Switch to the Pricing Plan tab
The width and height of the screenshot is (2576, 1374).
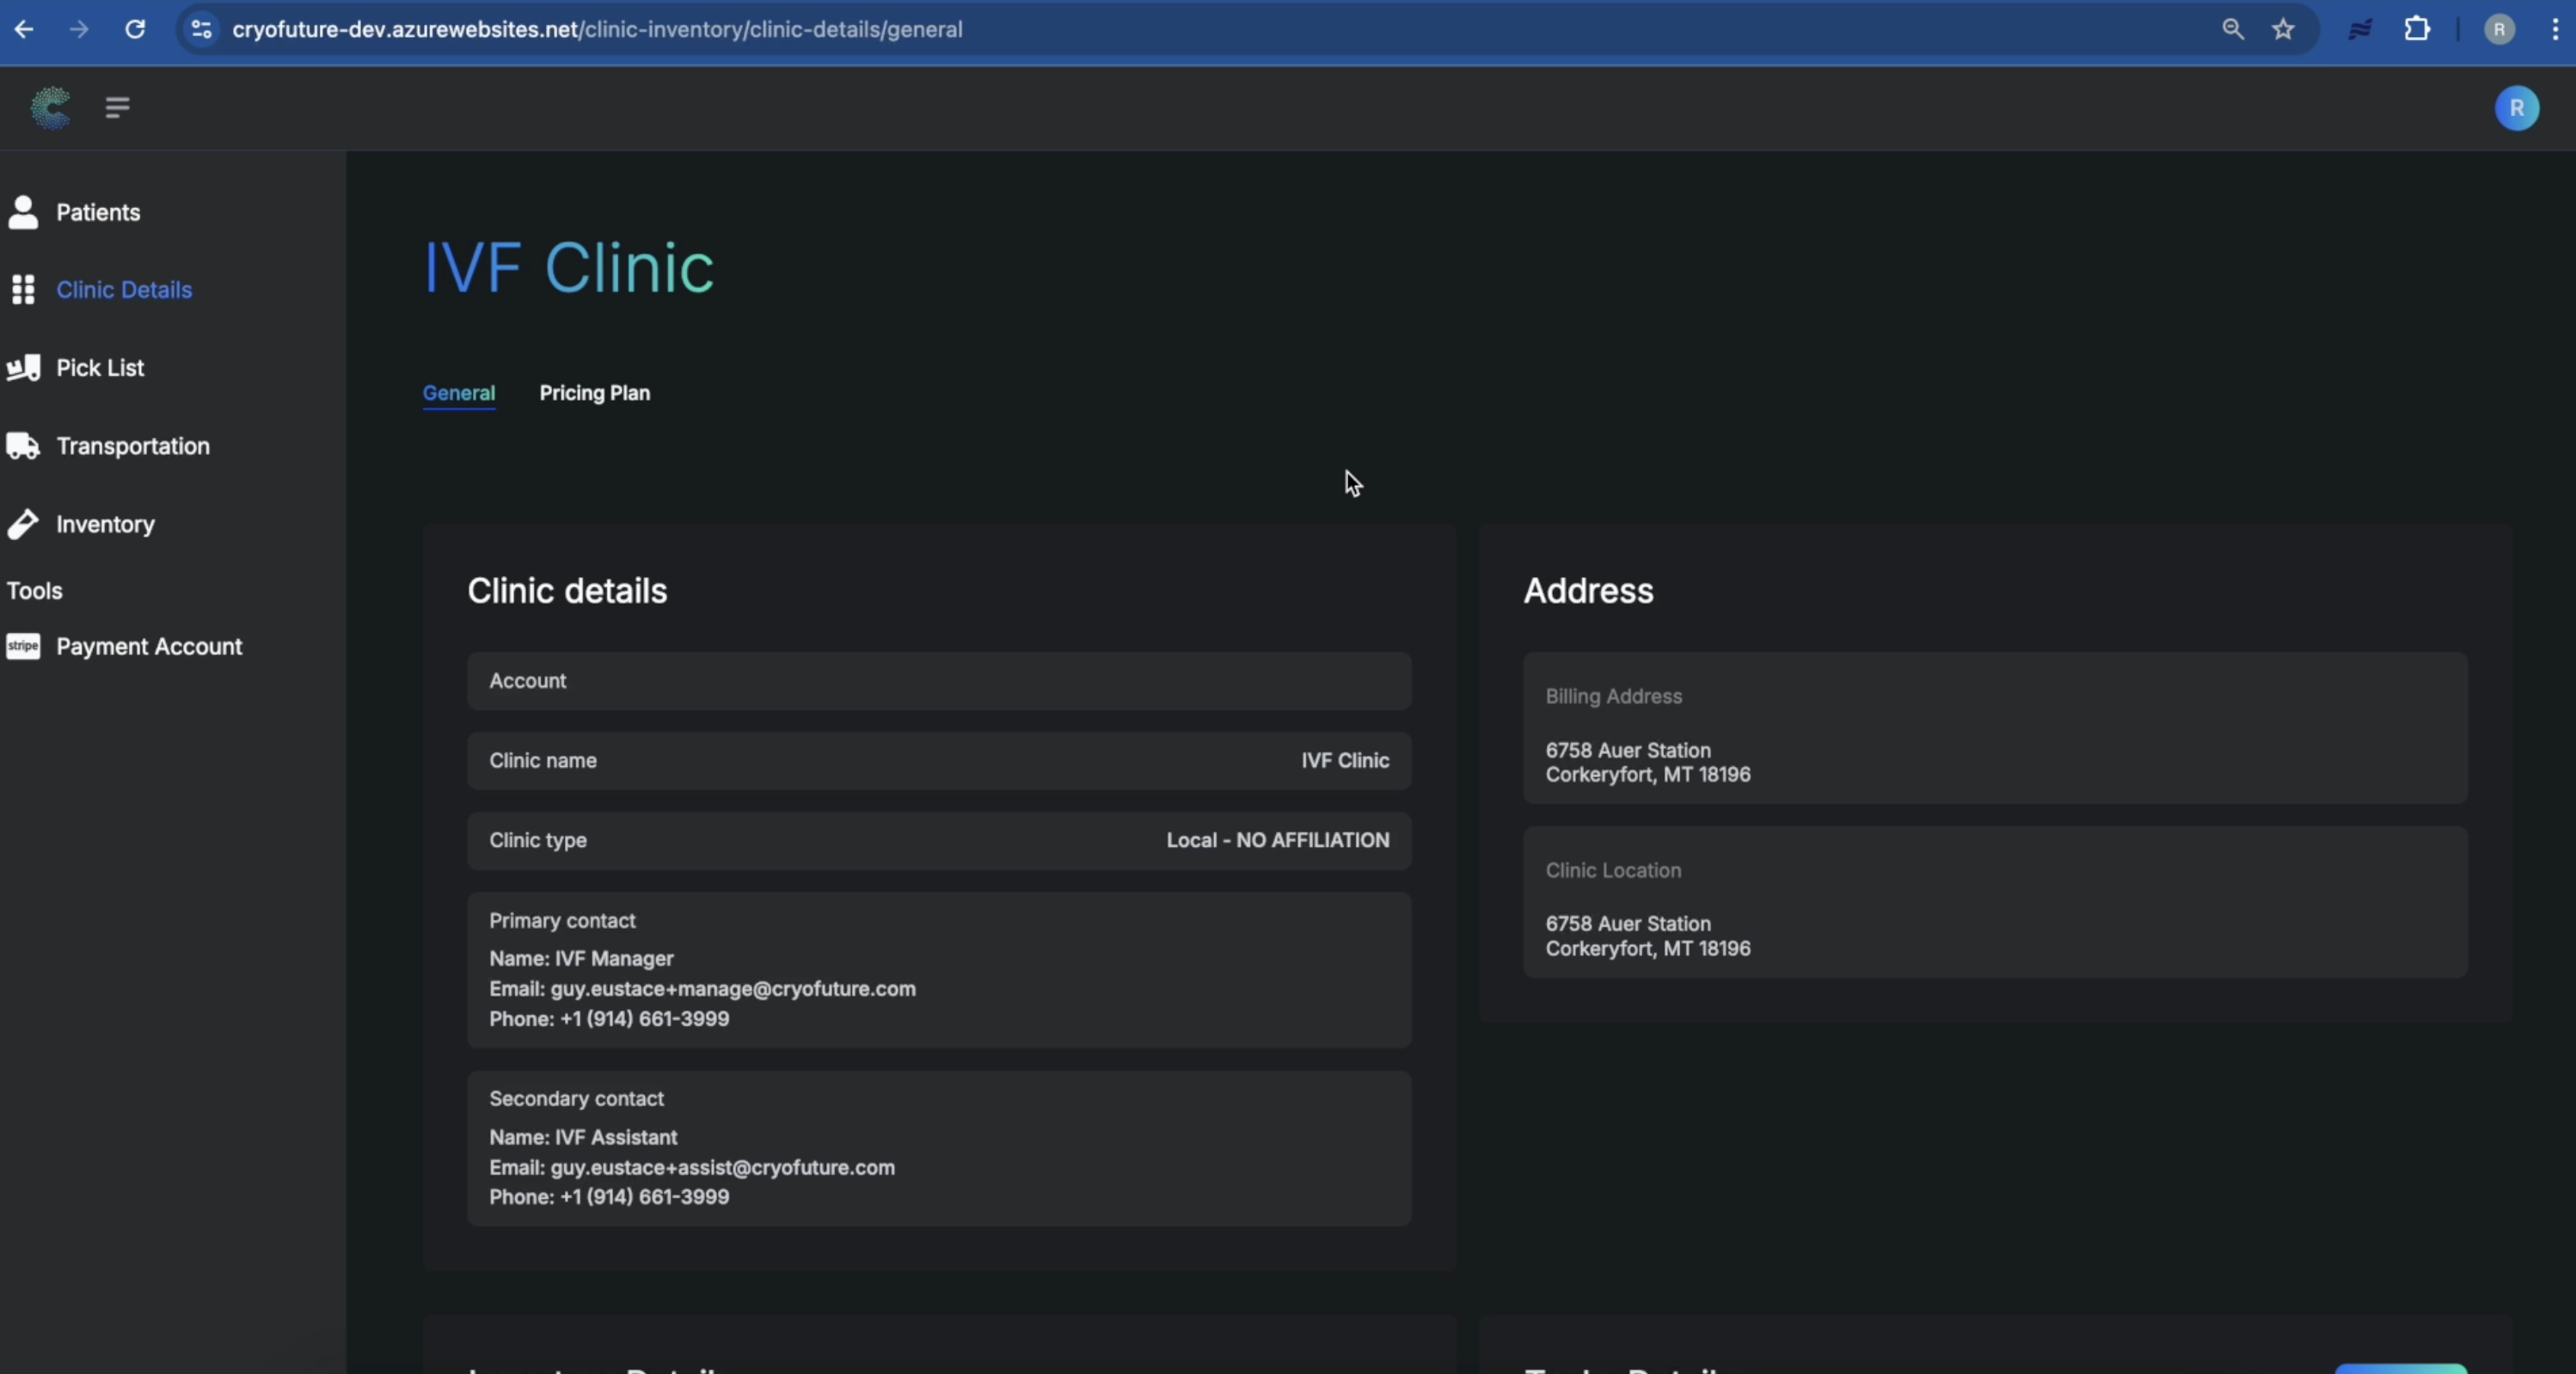(595, 393)
